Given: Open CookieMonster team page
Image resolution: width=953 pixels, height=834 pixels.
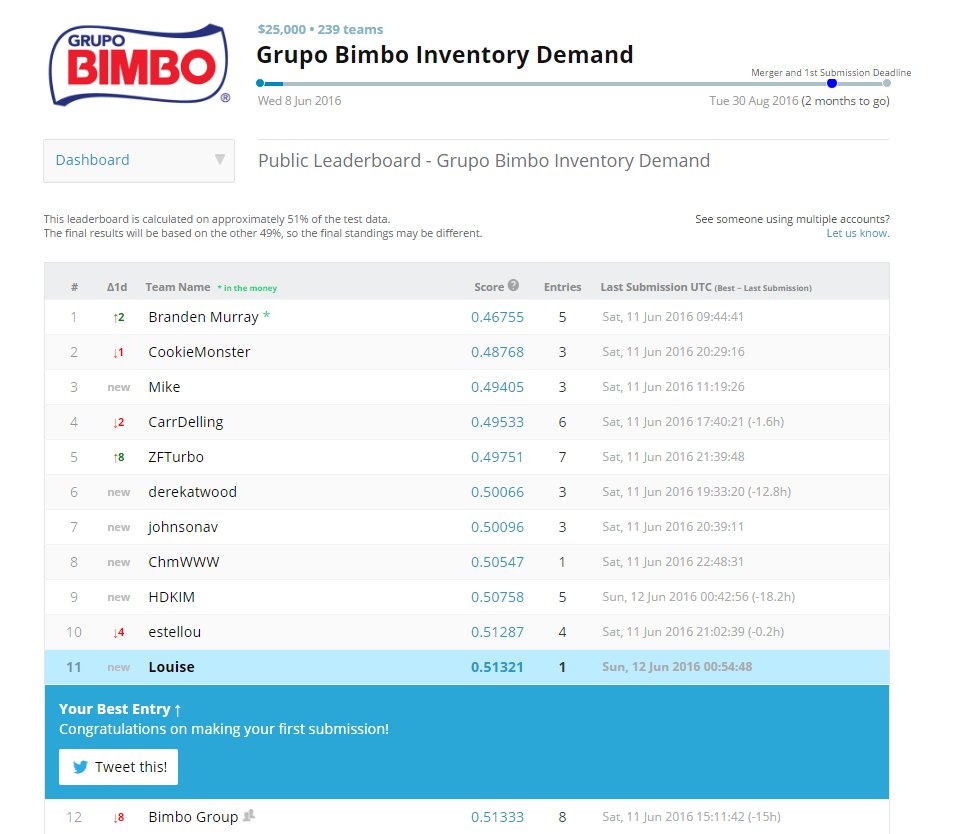Looking at the screenshot, I should pyautogui.click(x=199, y=352).
